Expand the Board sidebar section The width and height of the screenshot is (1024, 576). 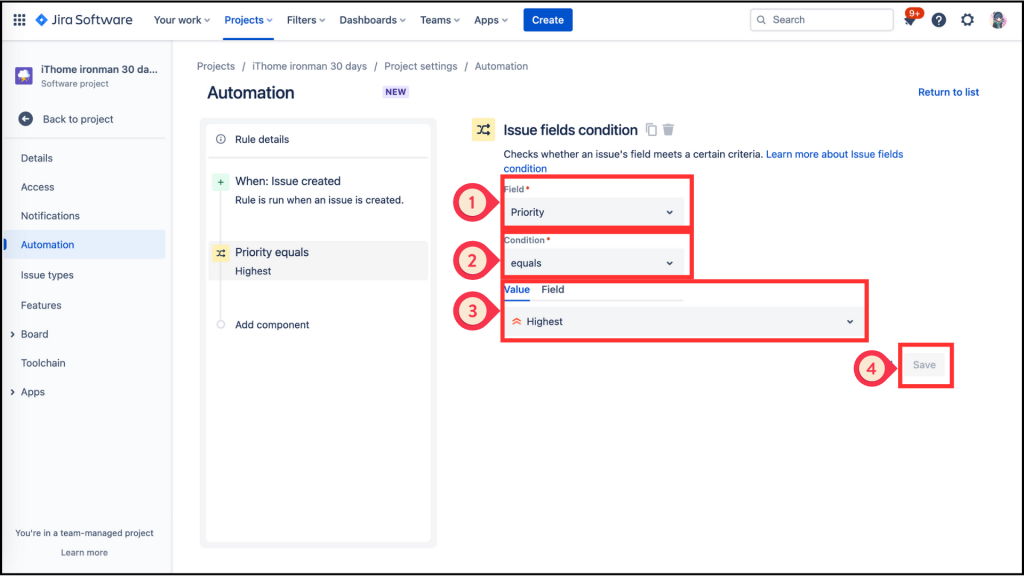point(12,334)
